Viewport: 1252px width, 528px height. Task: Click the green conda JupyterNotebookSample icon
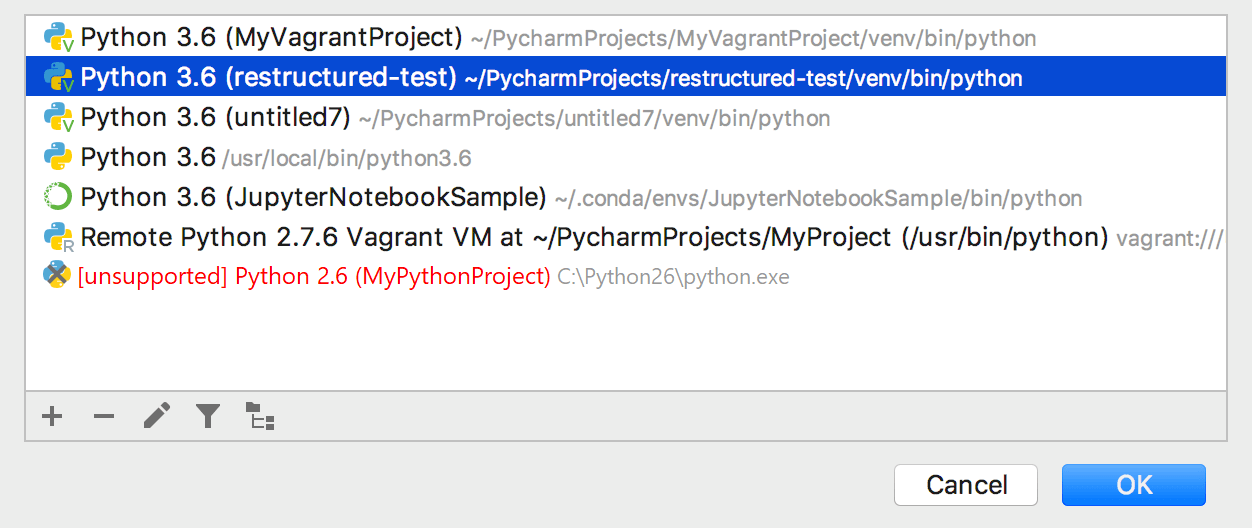tap(59, 197)
